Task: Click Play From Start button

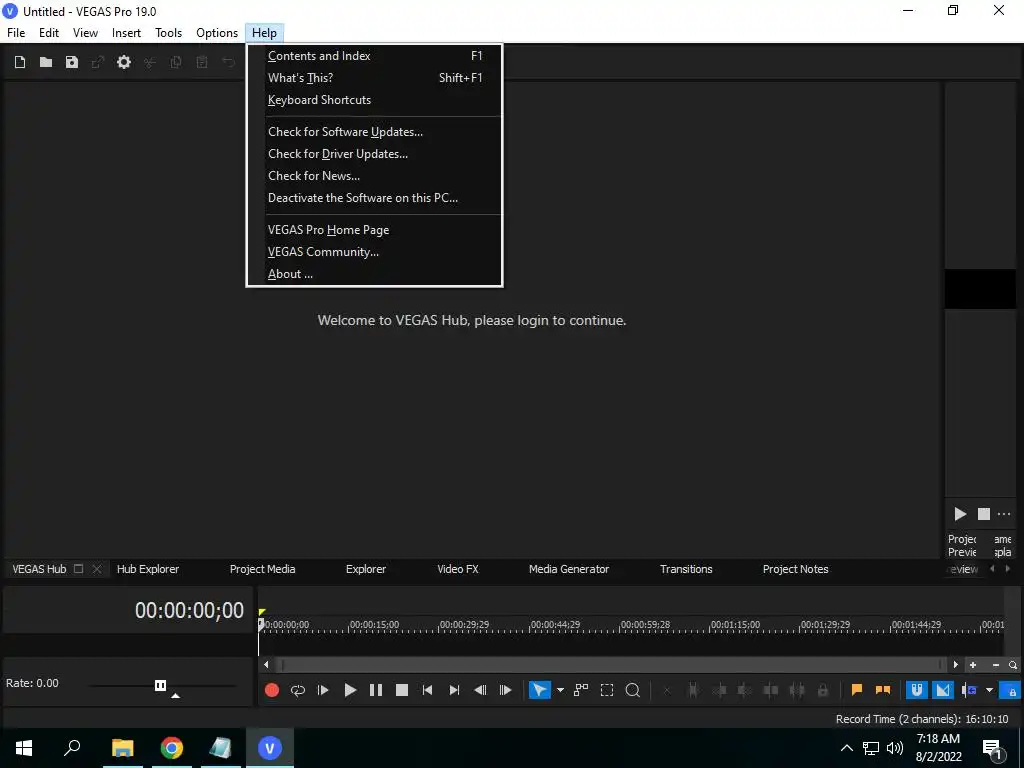Action: (x=323, y=690)
